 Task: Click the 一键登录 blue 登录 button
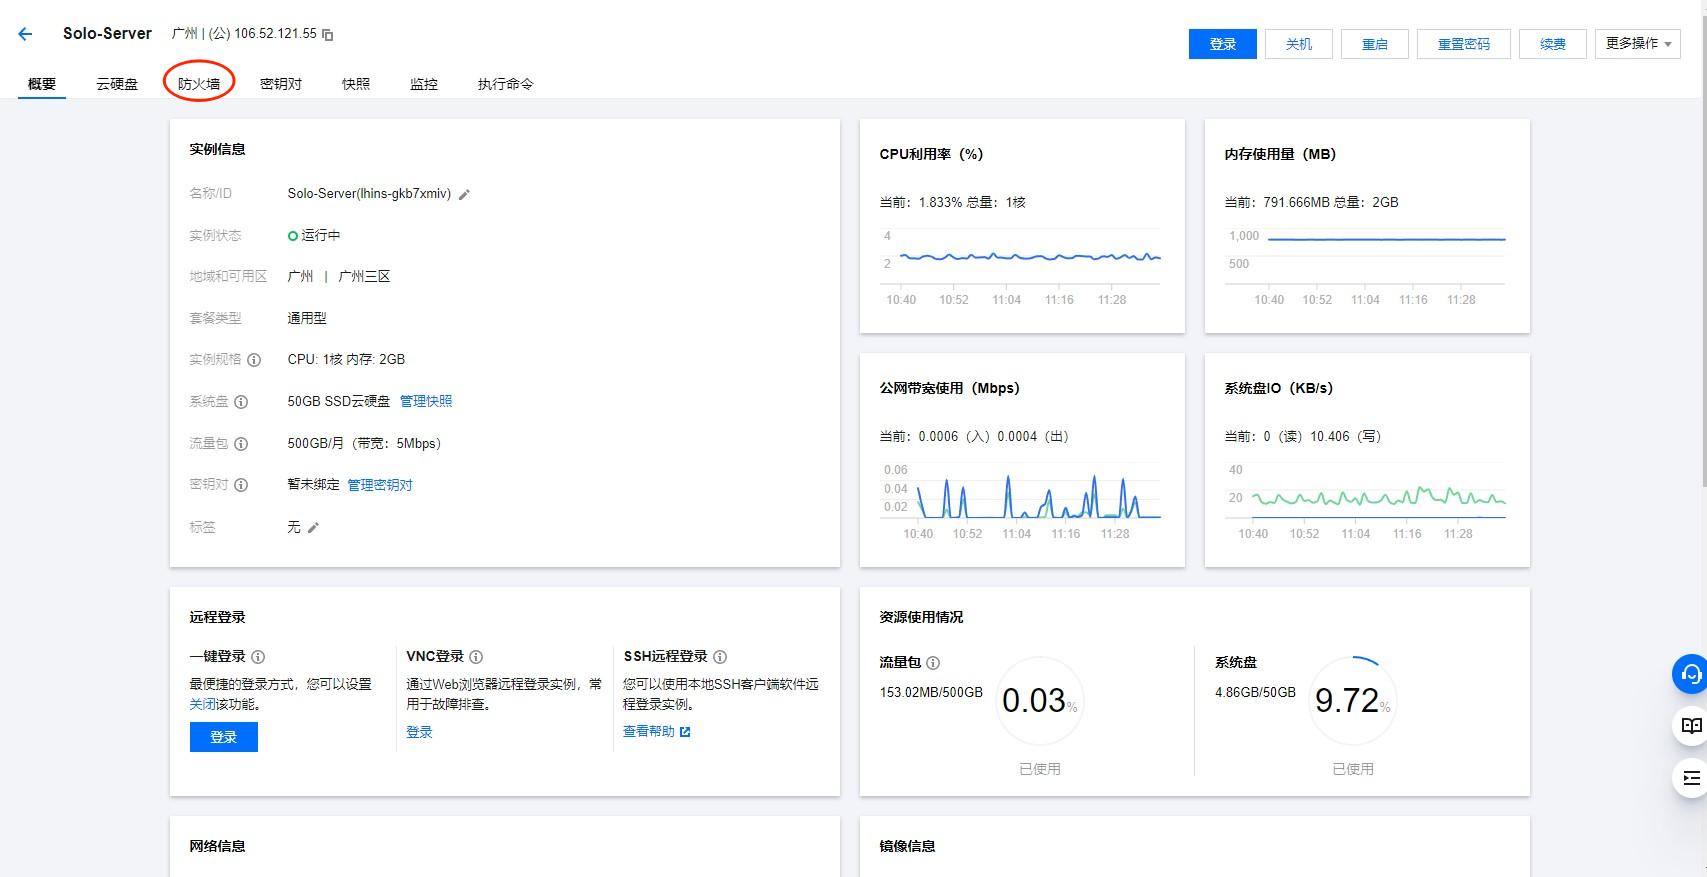224,737
